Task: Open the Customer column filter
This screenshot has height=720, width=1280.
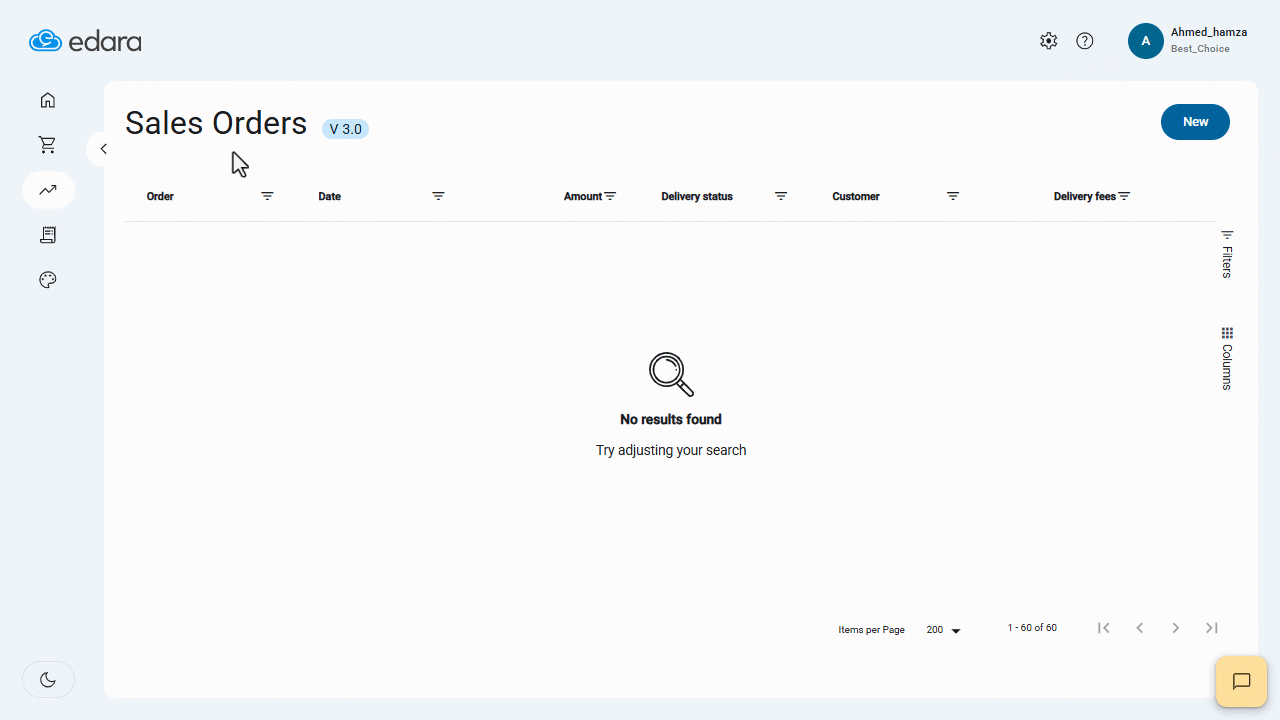Action: [x=953, y=196]
